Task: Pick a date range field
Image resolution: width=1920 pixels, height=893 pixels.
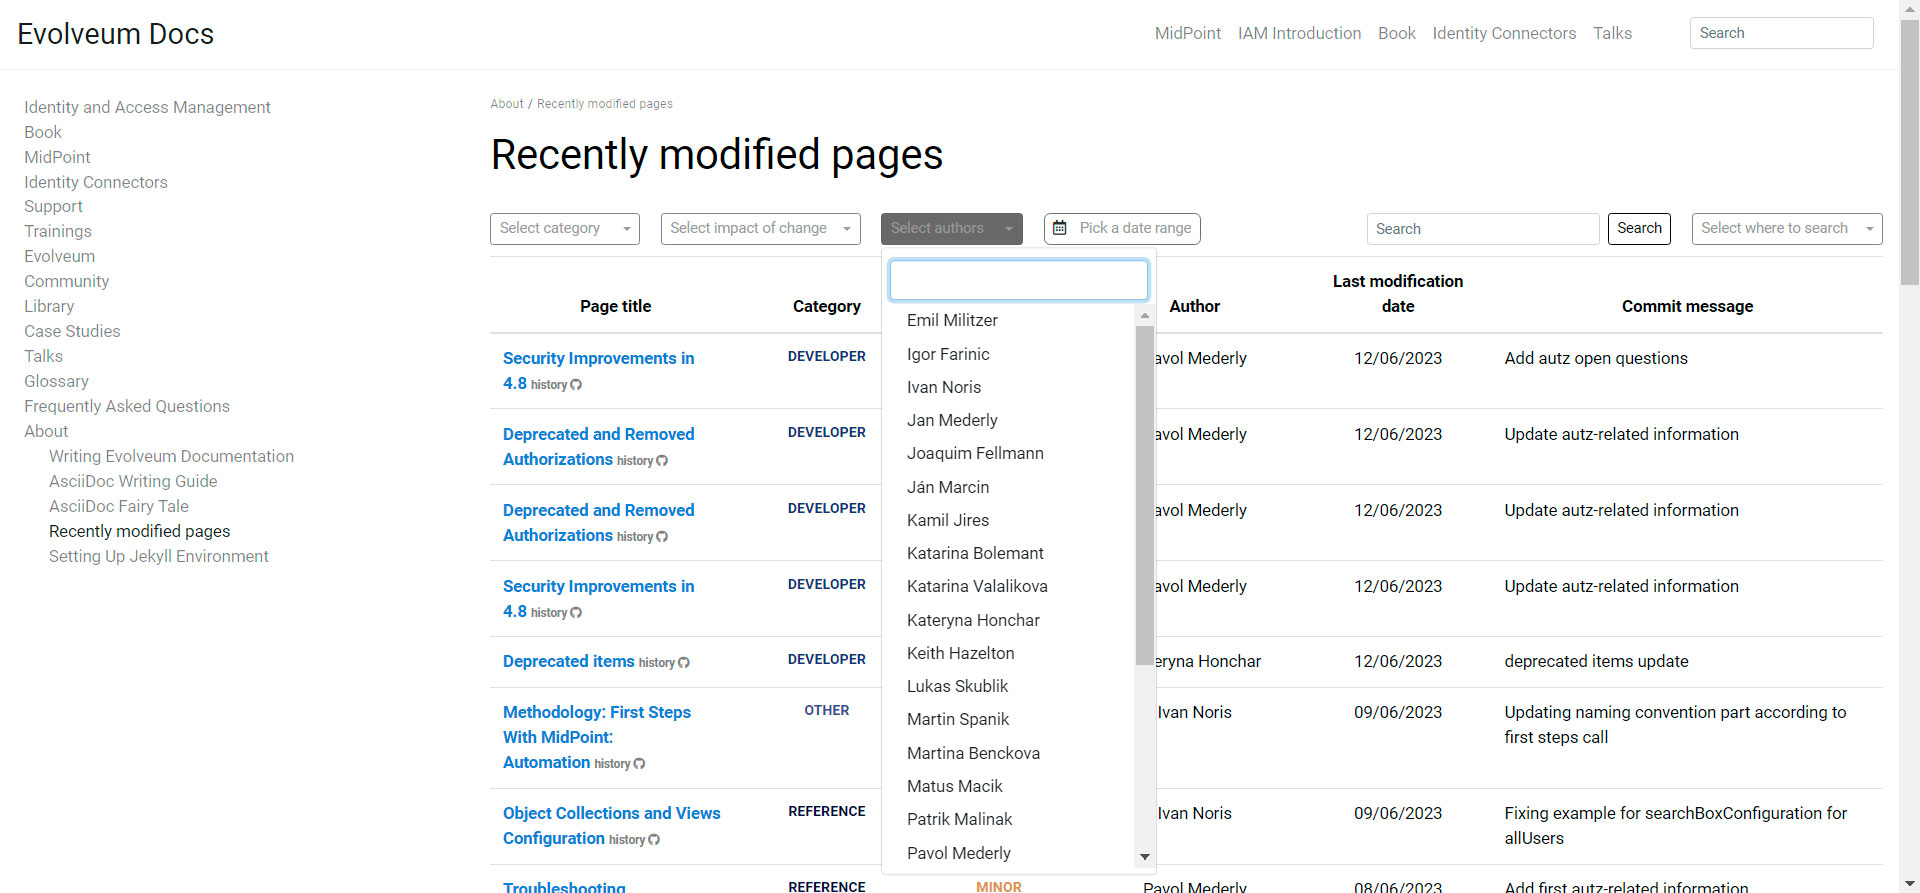Action: [x=1122, y=228]
